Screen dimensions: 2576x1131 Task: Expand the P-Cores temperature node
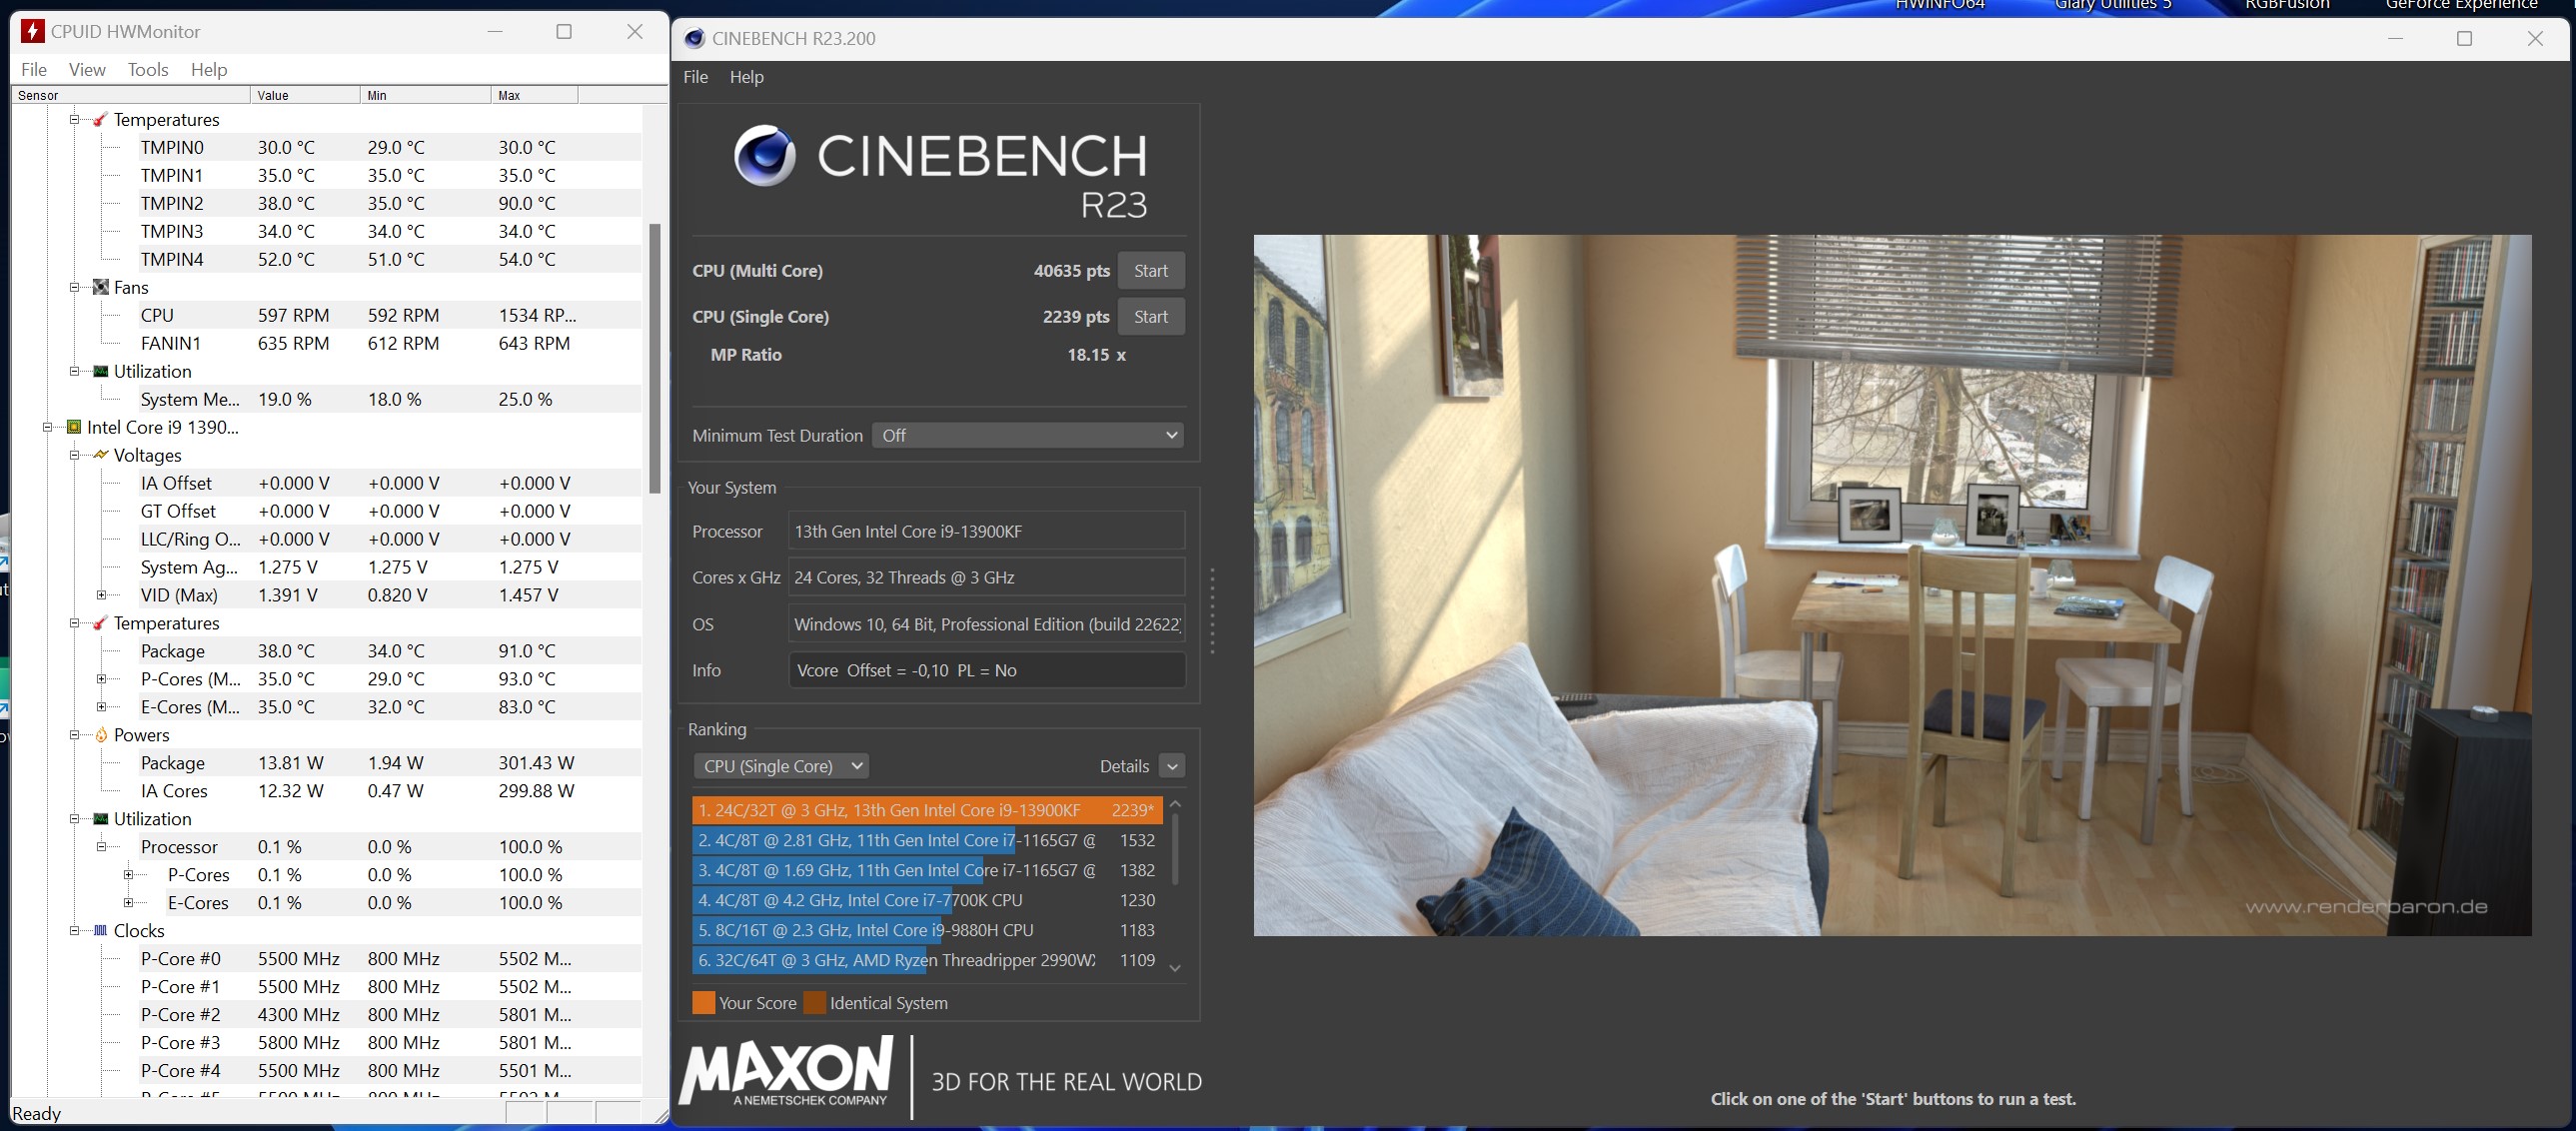pos(101,680)
